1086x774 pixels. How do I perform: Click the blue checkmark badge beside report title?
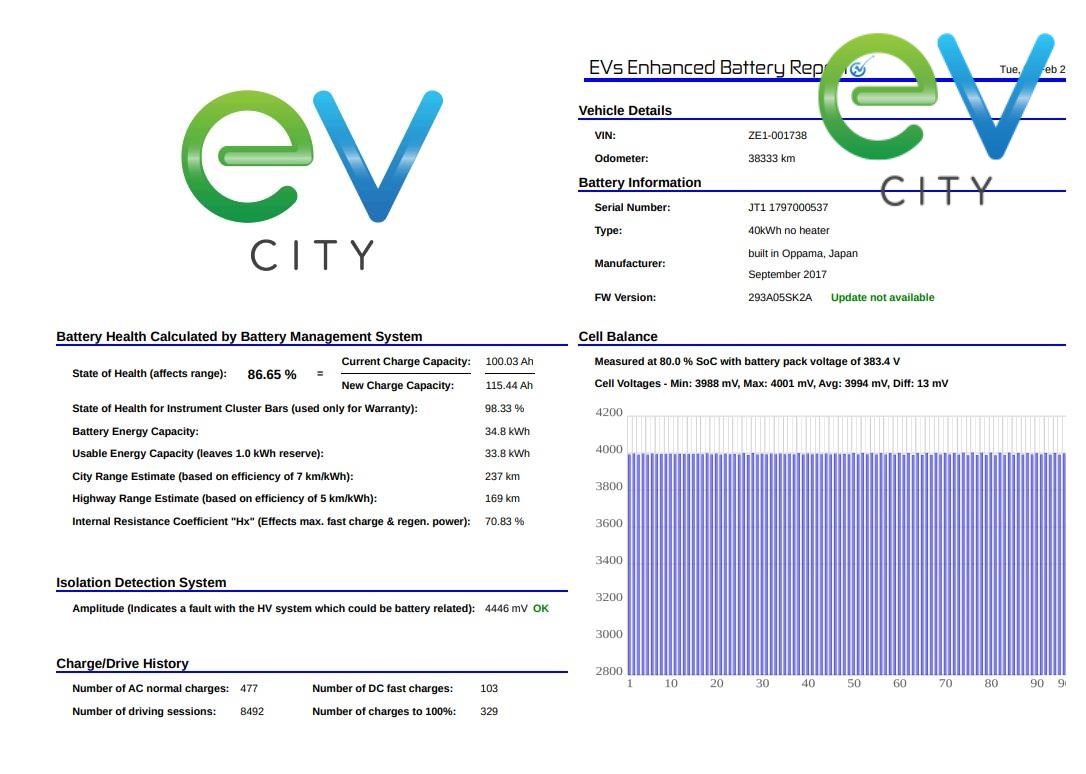[x=860, y=68]
